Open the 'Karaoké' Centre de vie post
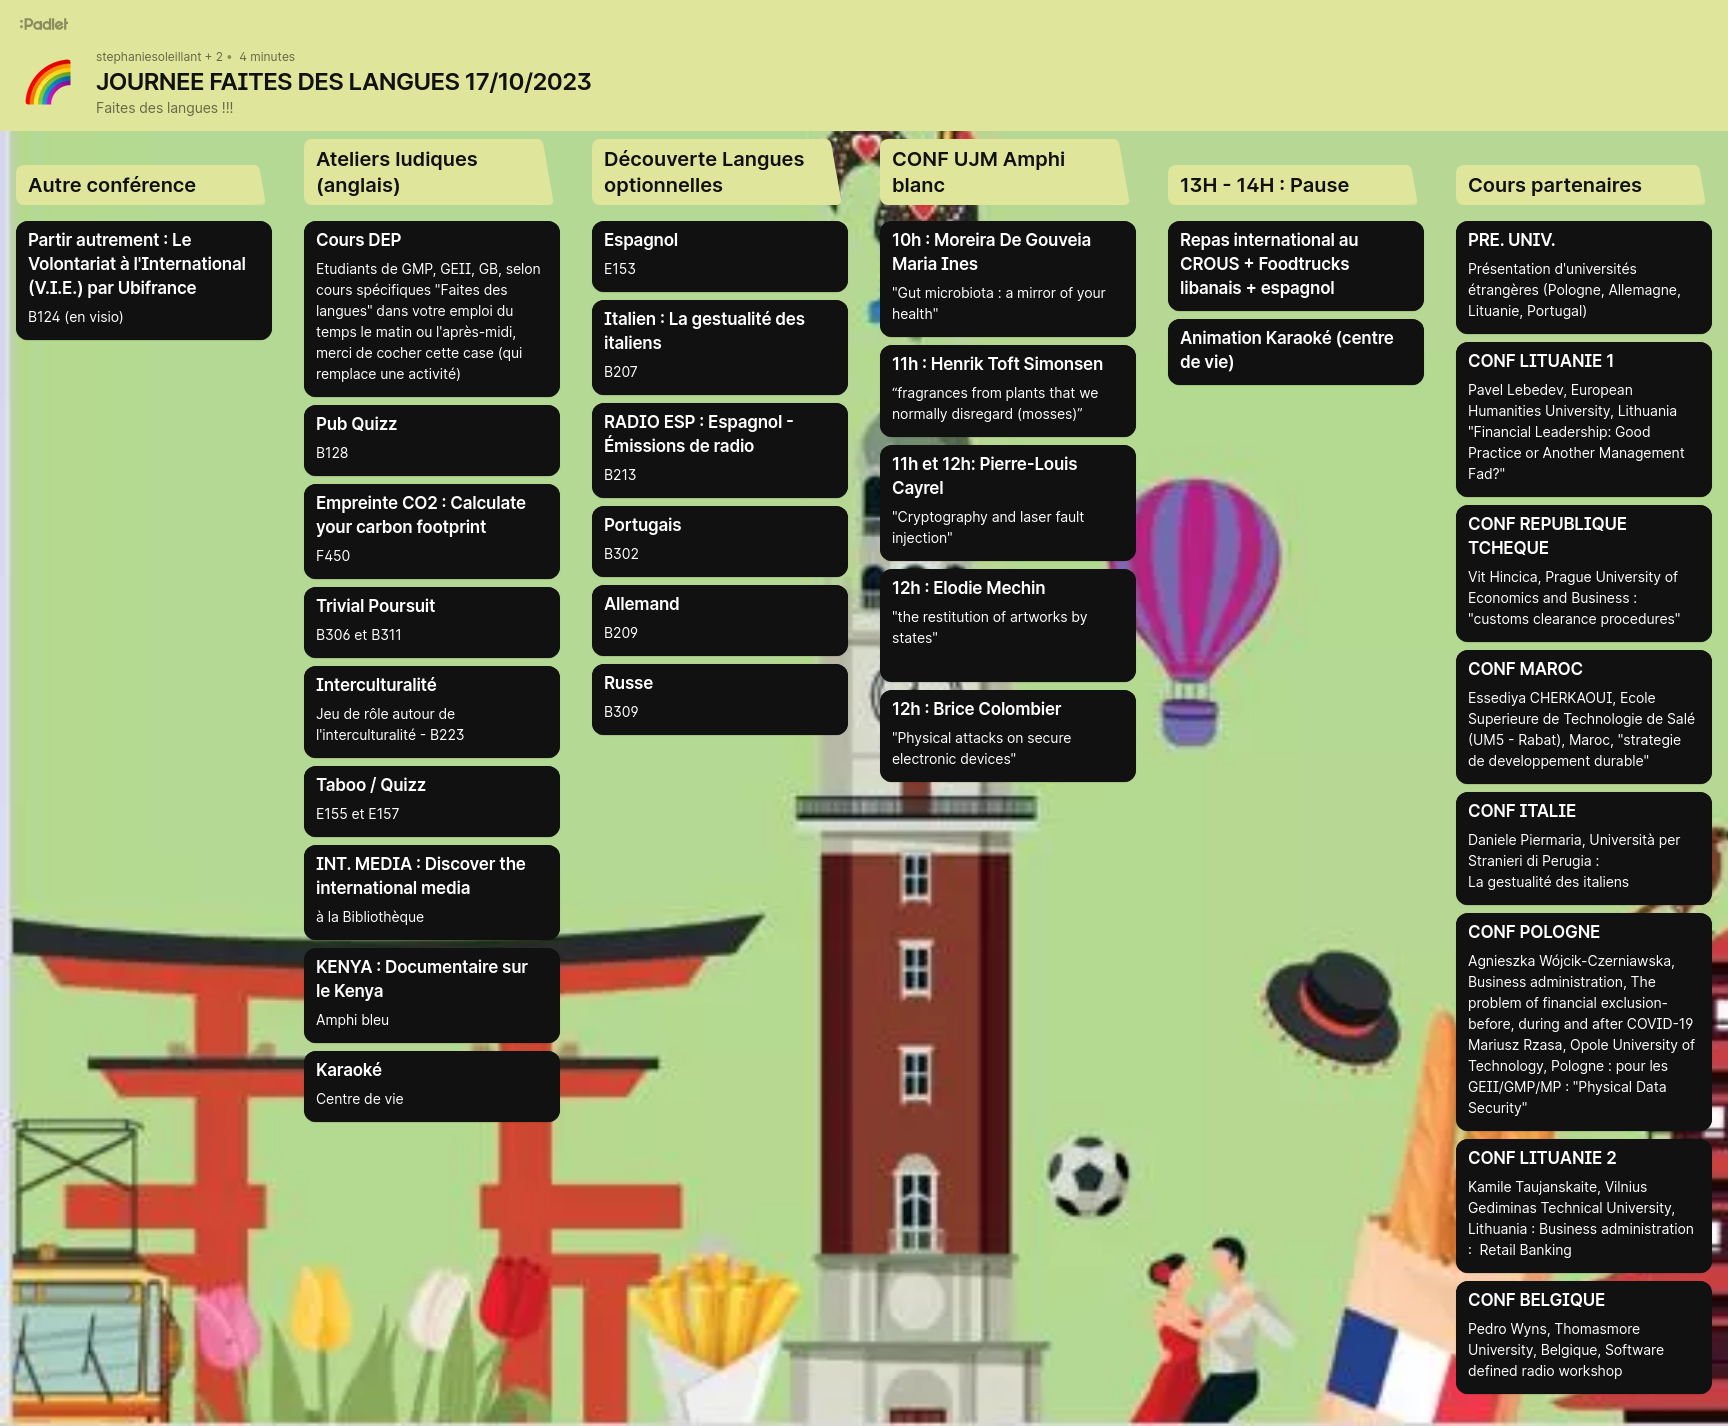The width and height of the screenshot is (1728, 1426). pos(432,1086)
